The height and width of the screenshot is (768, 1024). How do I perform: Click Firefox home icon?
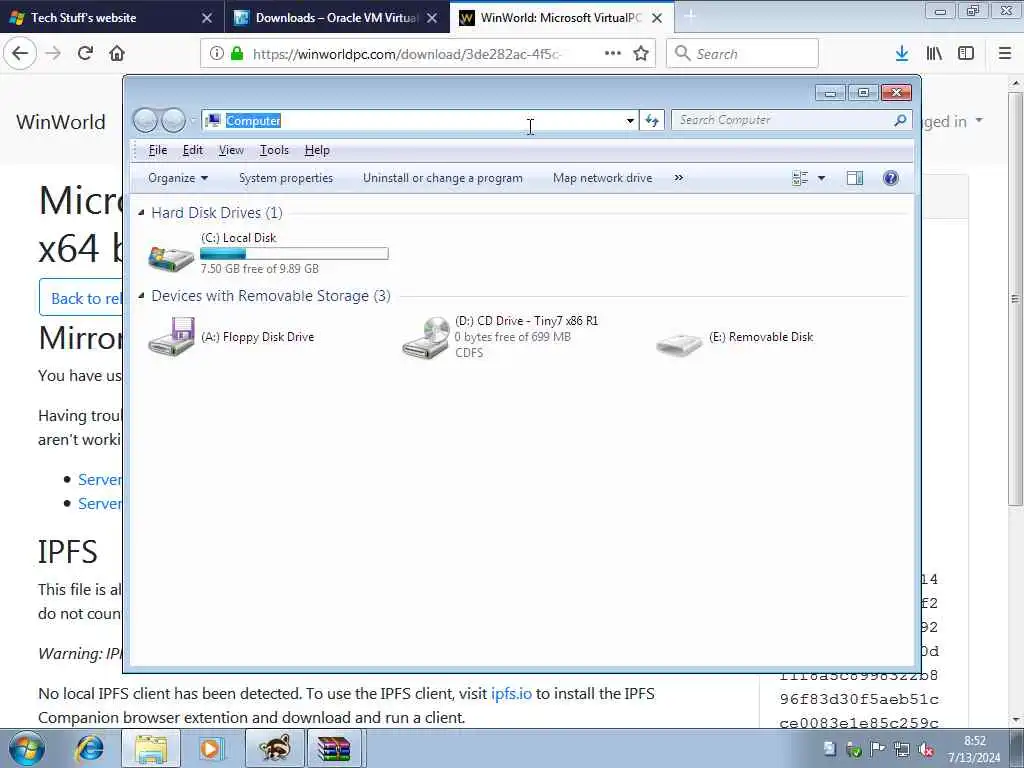click(x=117, y=54)
